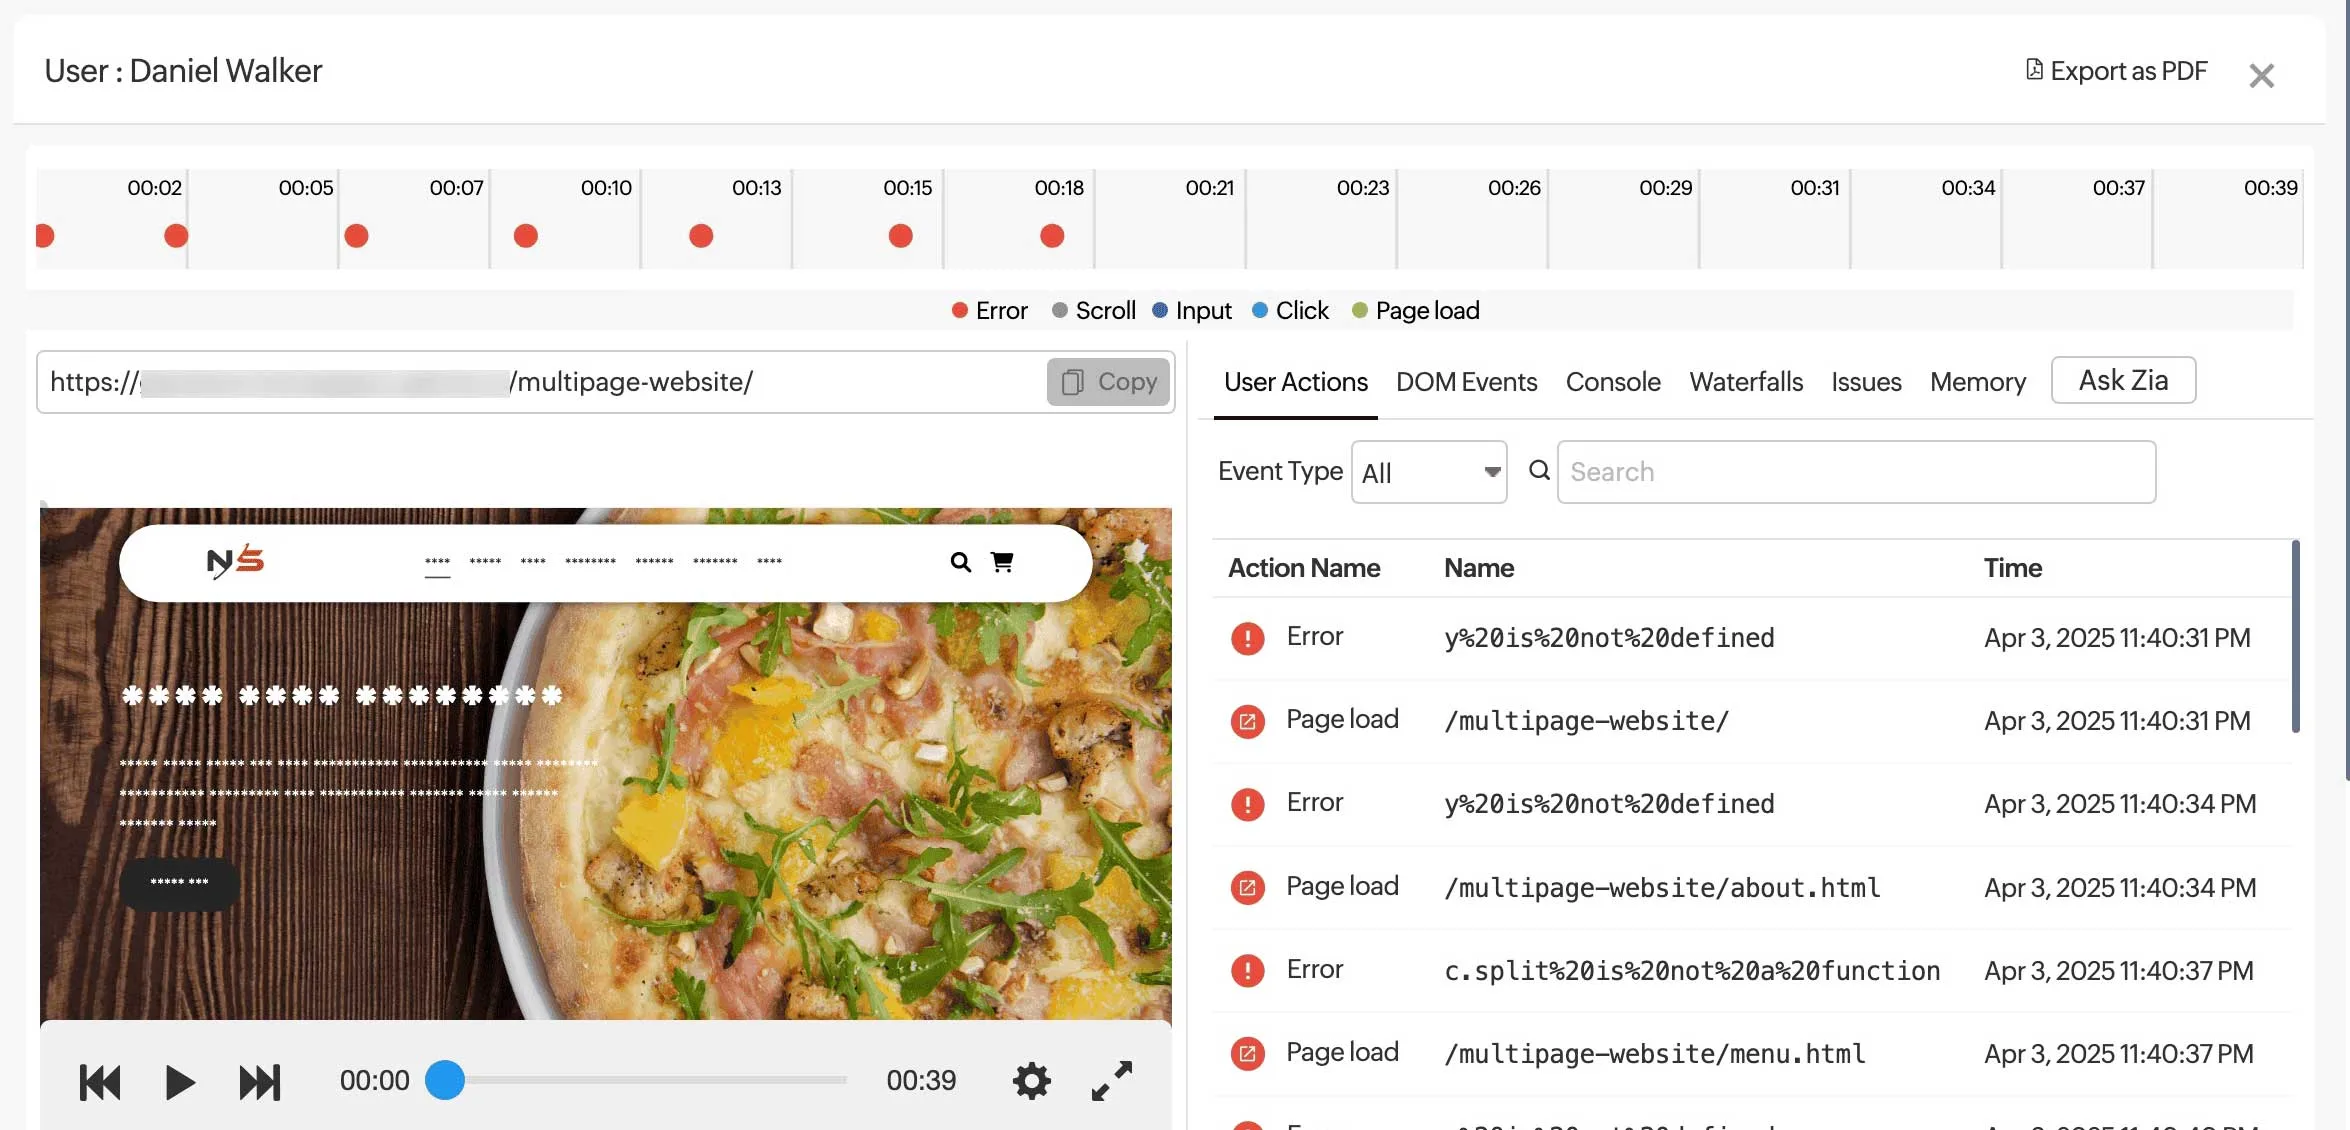Screen dimensions: 2350x1130
Task: Click the page load icon for /multipage-website/
Action: point(1247,721)
